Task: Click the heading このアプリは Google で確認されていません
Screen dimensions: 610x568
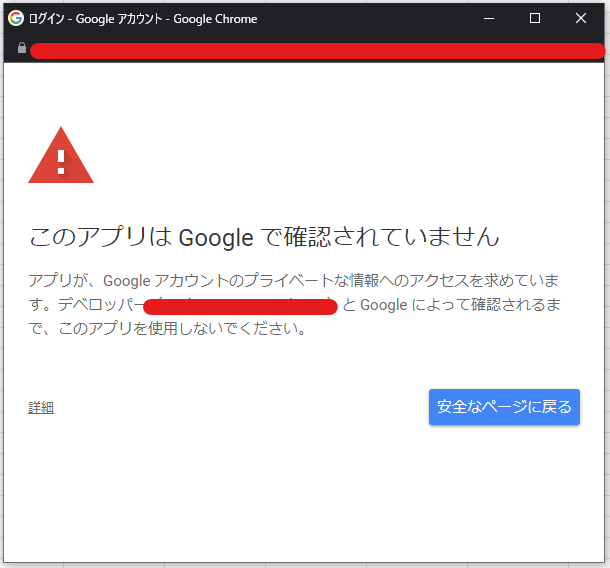Action: [264, 237]
